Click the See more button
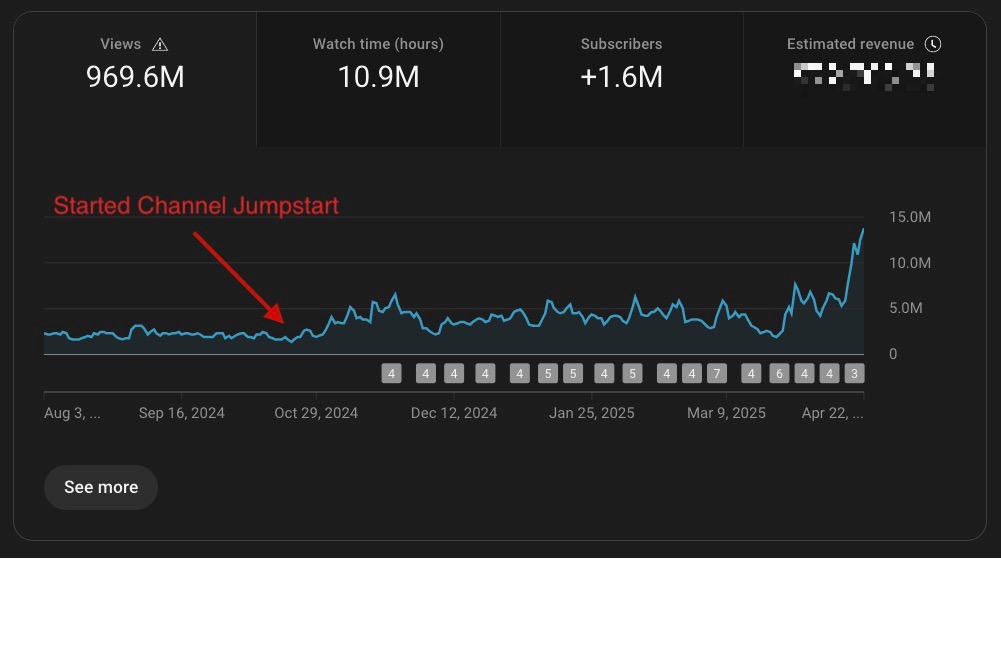Screen dimensions: 1001x654 100,487
